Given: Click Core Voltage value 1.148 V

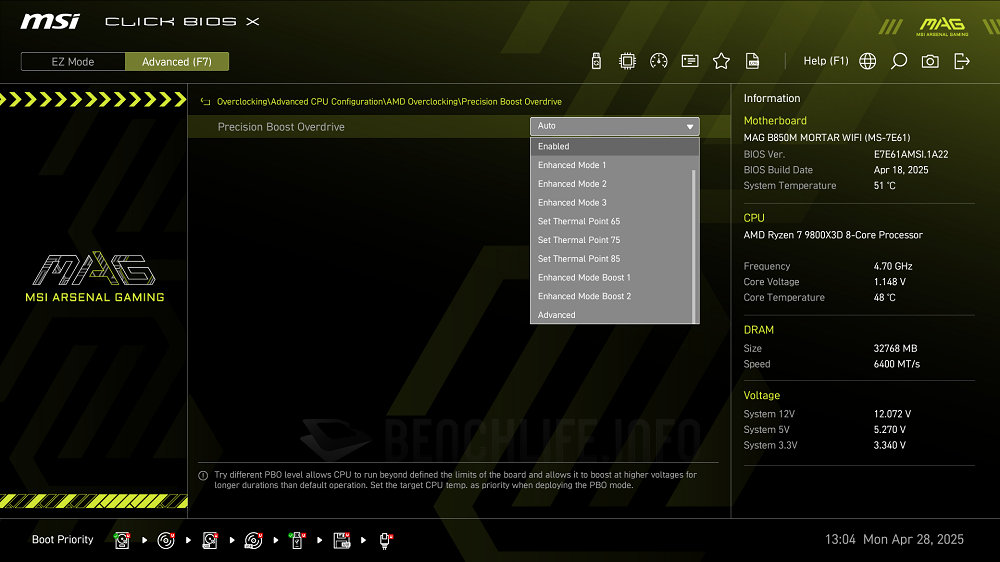Looking at the screenshot, I should 890,282.
